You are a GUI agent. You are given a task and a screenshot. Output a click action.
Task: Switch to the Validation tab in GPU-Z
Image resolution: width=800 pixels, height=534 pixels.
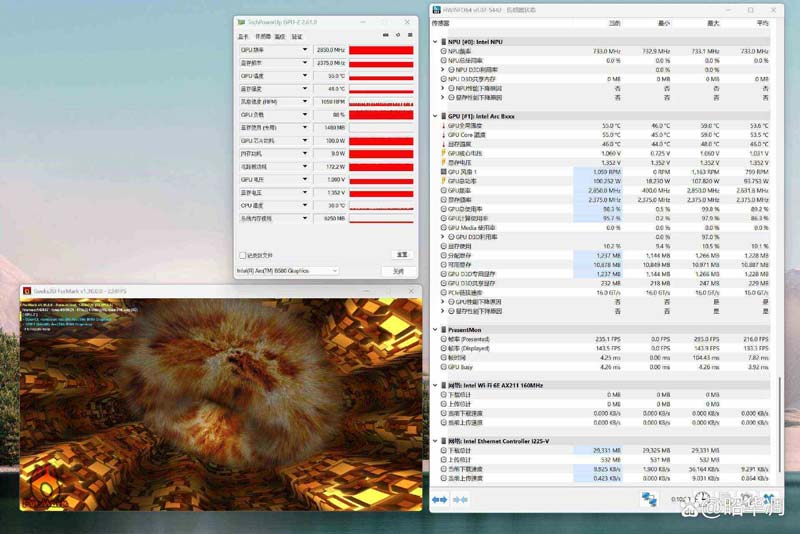(297, 37)
